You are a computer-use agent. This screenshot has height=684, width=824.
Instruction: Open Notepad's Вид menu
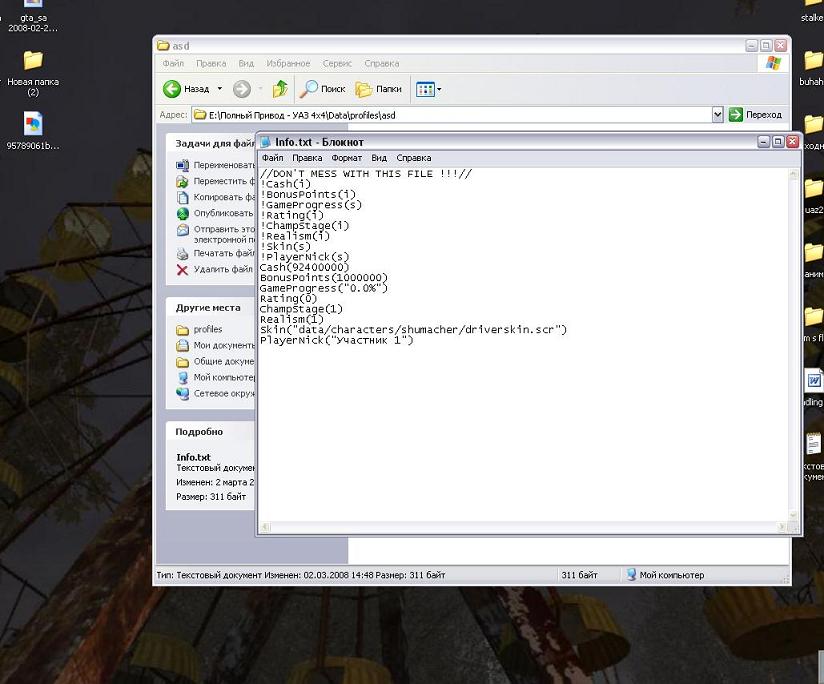(x=379, y=158)
